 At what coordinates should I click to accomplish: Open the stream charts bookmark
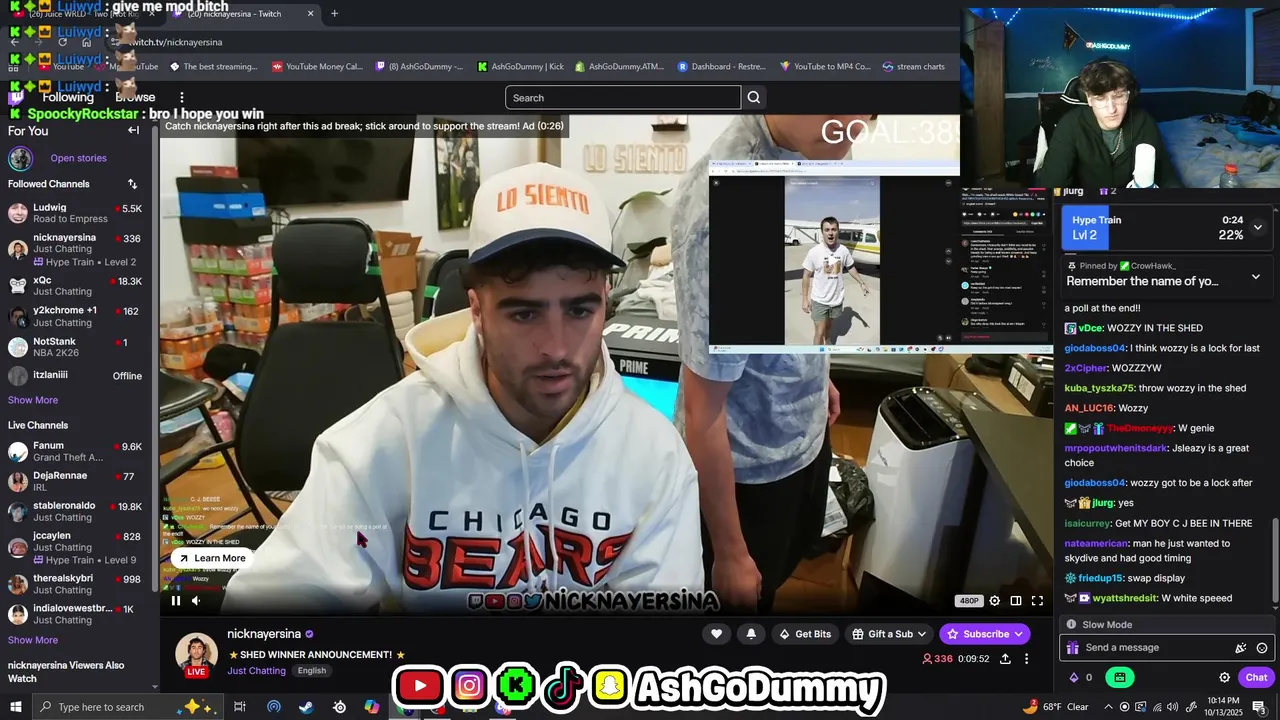pos(913,67)
